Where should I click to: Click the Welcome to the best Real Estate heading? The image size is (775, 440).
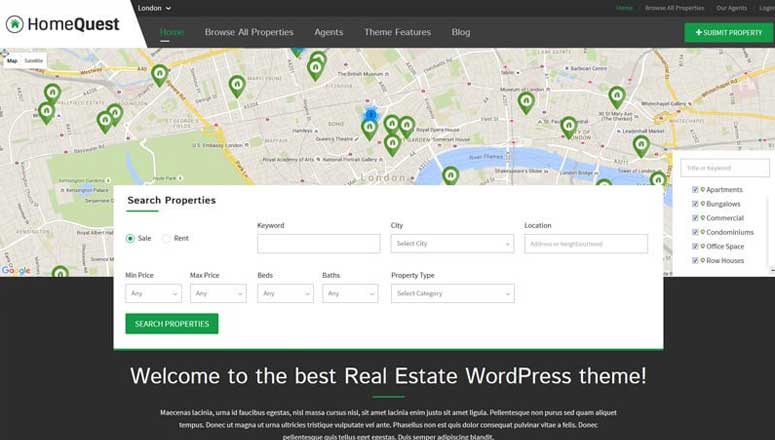tap(388, 376)
